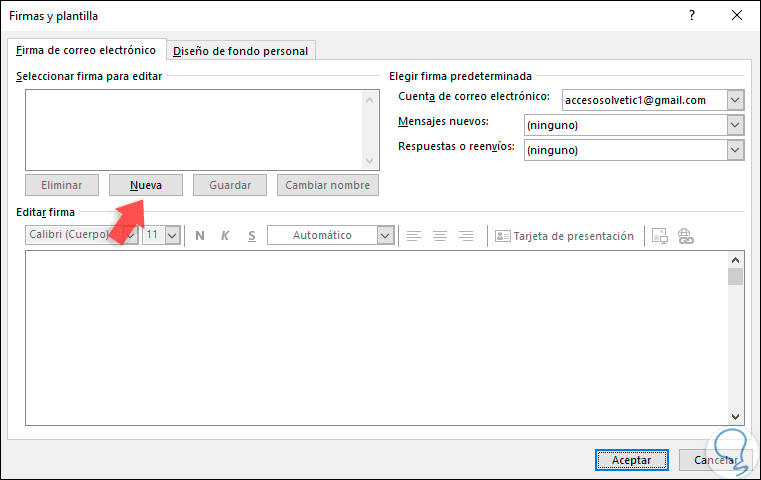Toggle italic (K) formatting

pos(225,236)
